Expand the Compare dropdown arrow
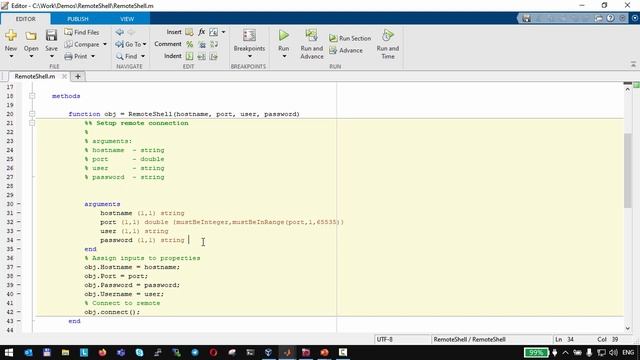The height and width of the screenshot is (360, 640). point(105,44)
